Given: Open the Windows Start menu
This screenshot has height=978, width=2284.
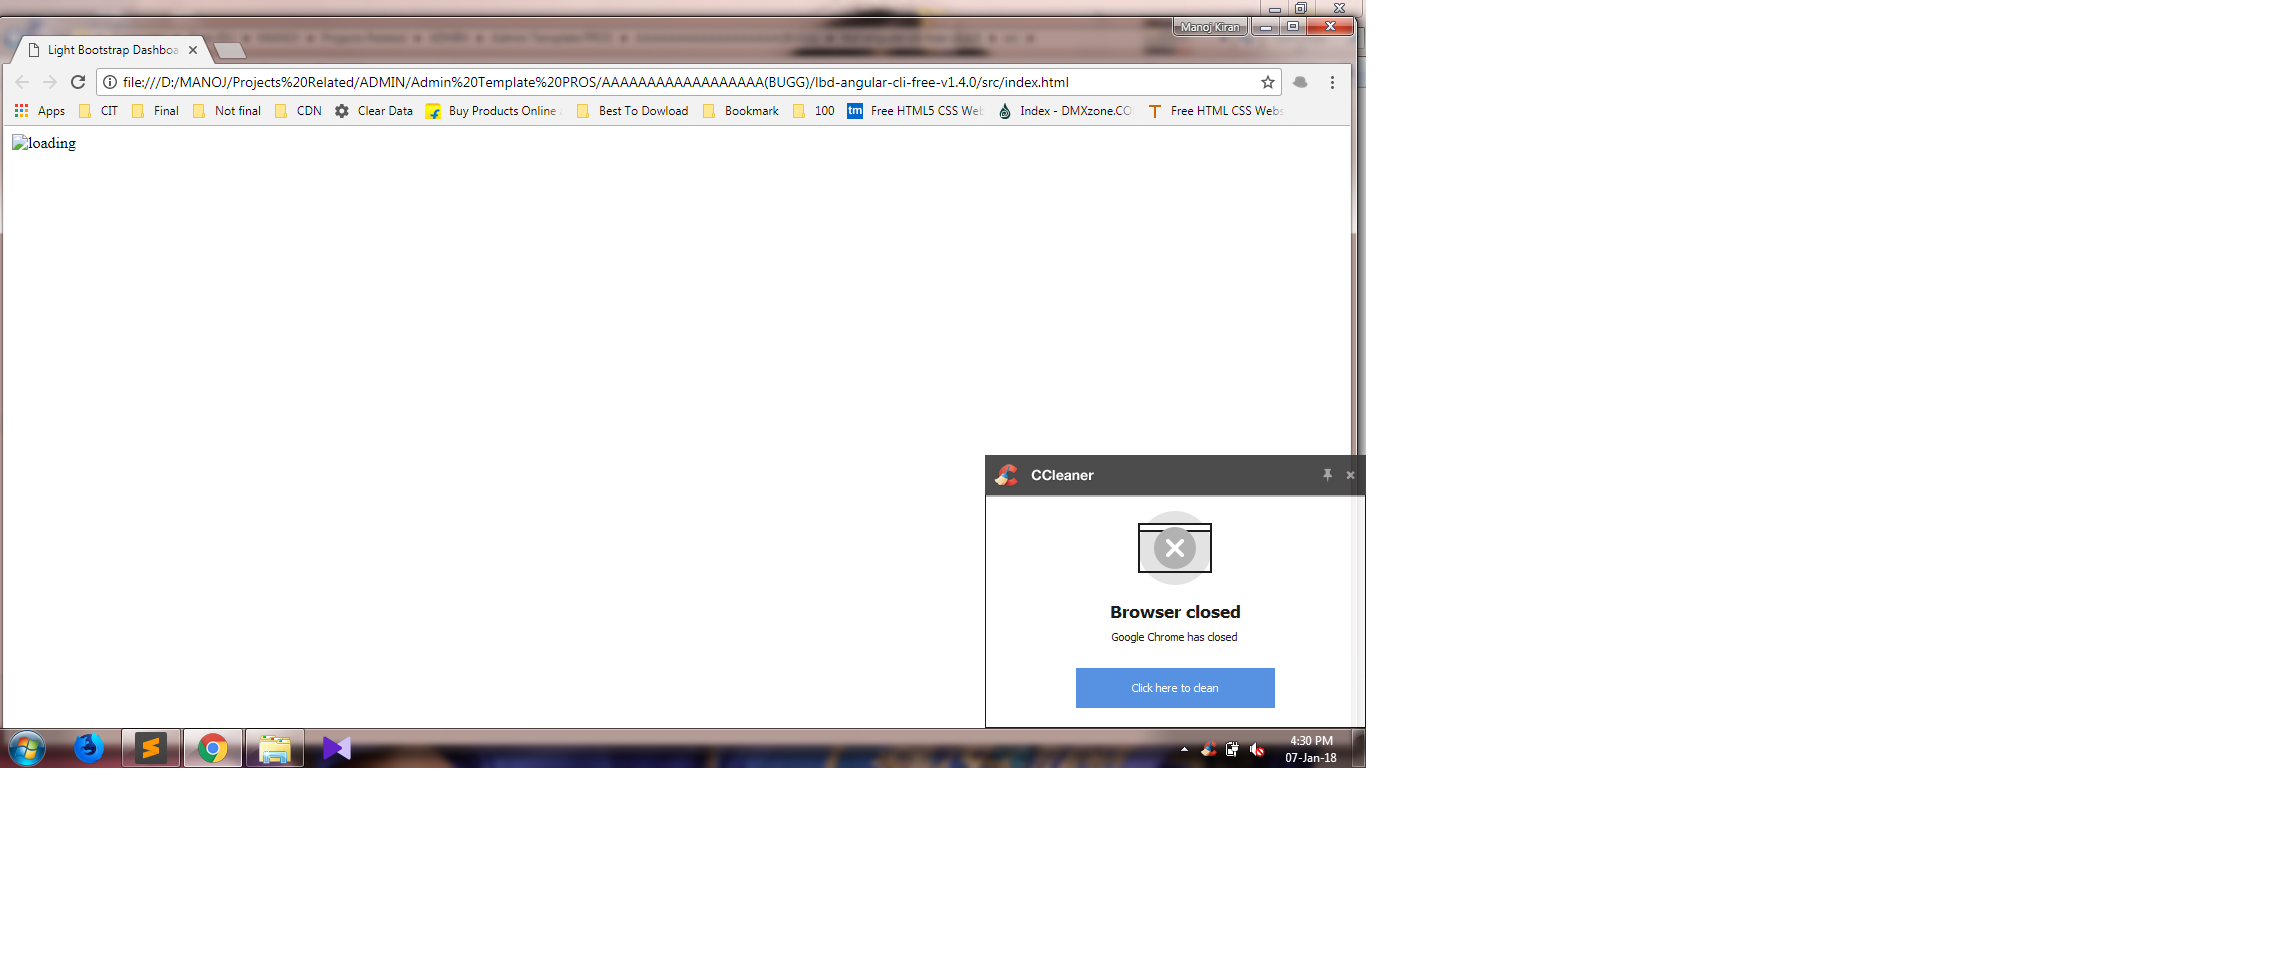Looking at the screenshot, I should coord(25,747).
